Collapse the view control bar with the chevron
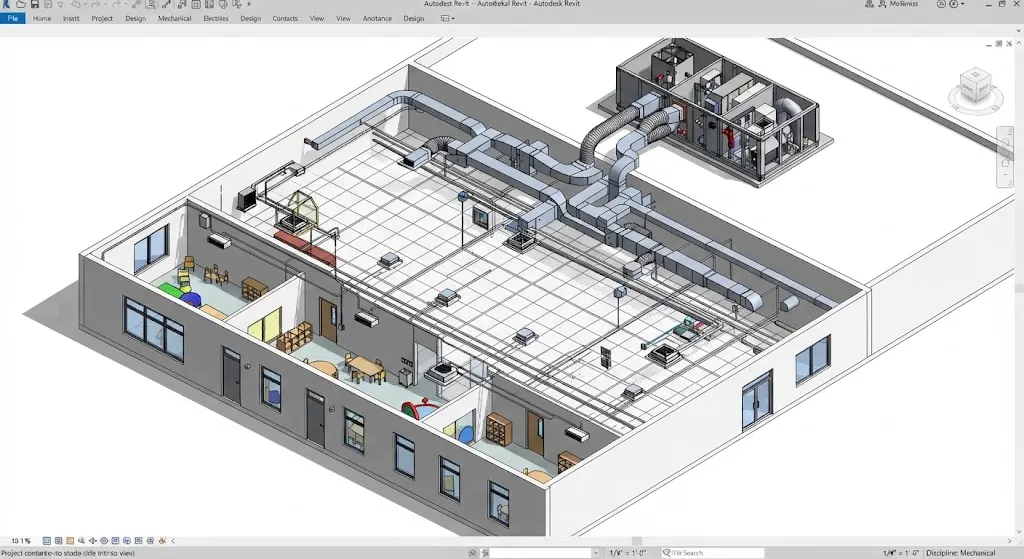This screenshot has height=559, width=1024. pyautogui.click(x=173, y=541)
